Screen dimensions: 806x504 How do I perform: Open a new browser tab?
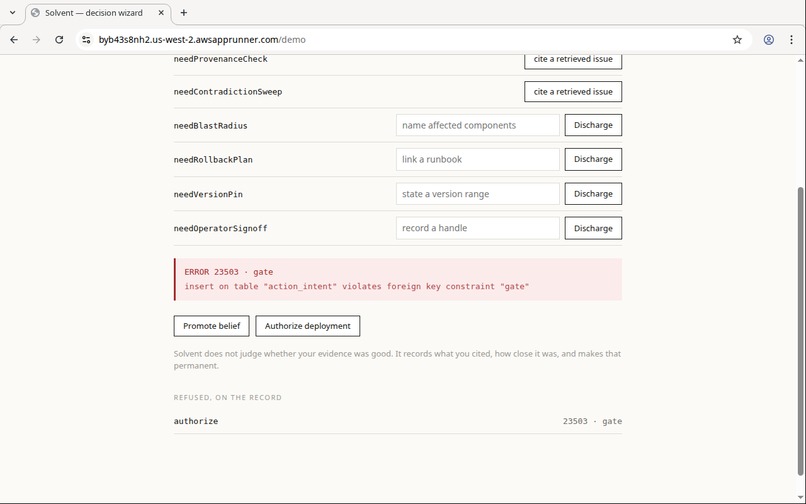[x=184, y=13]
